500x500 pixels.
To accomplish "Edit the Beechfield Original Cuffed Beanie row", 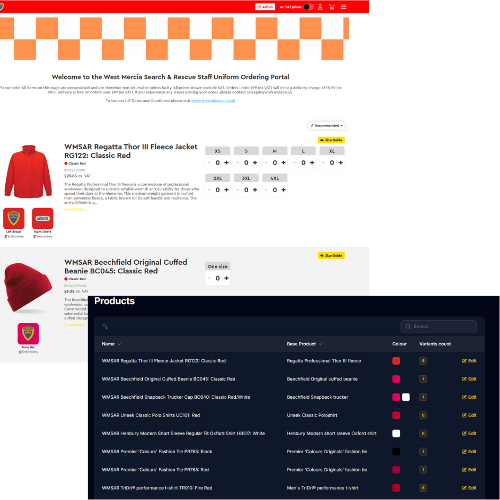I will coord(469,379).
